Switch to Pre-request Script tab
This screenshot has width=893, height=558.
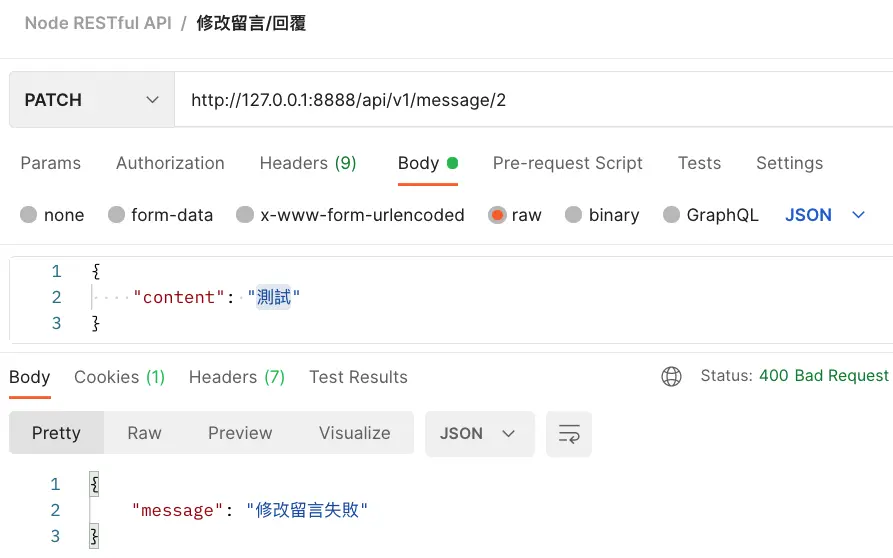click(x=567, y=163)
